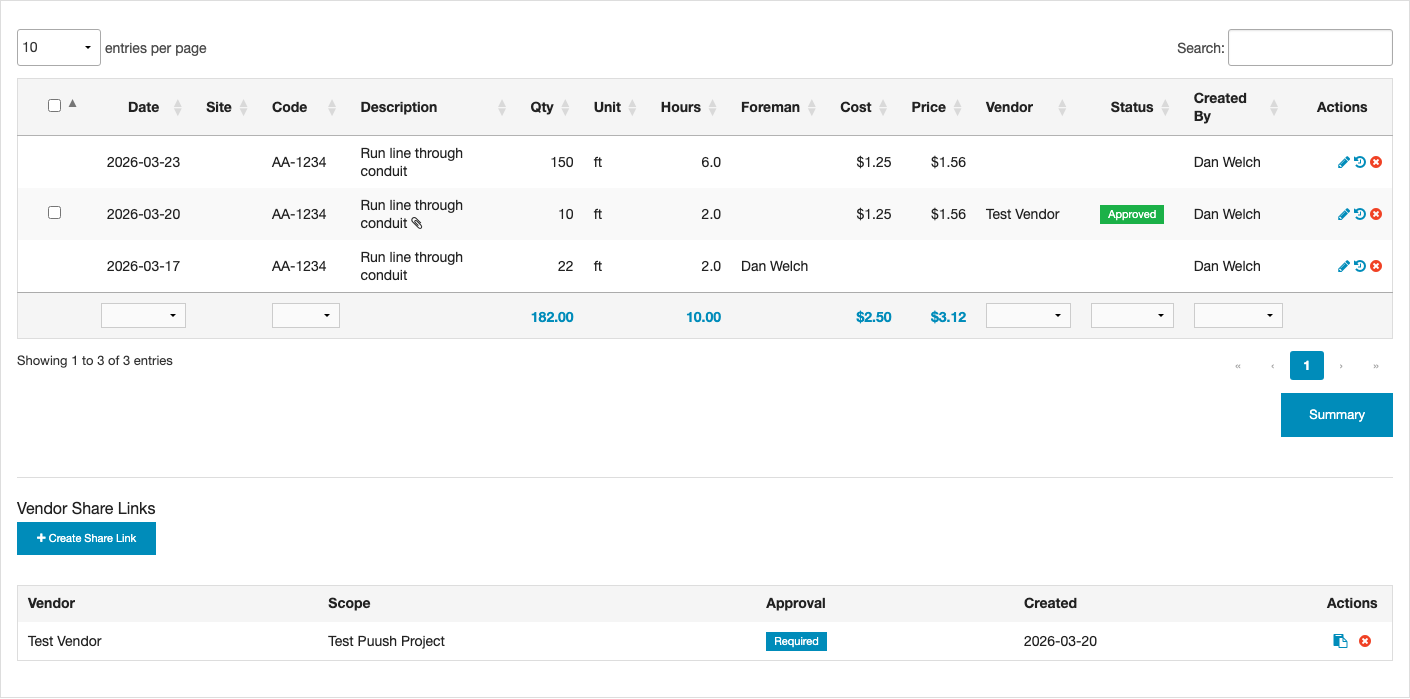
Task: Delete the 2026-03-17 entry with the red icon
Action: [1376, 266]
